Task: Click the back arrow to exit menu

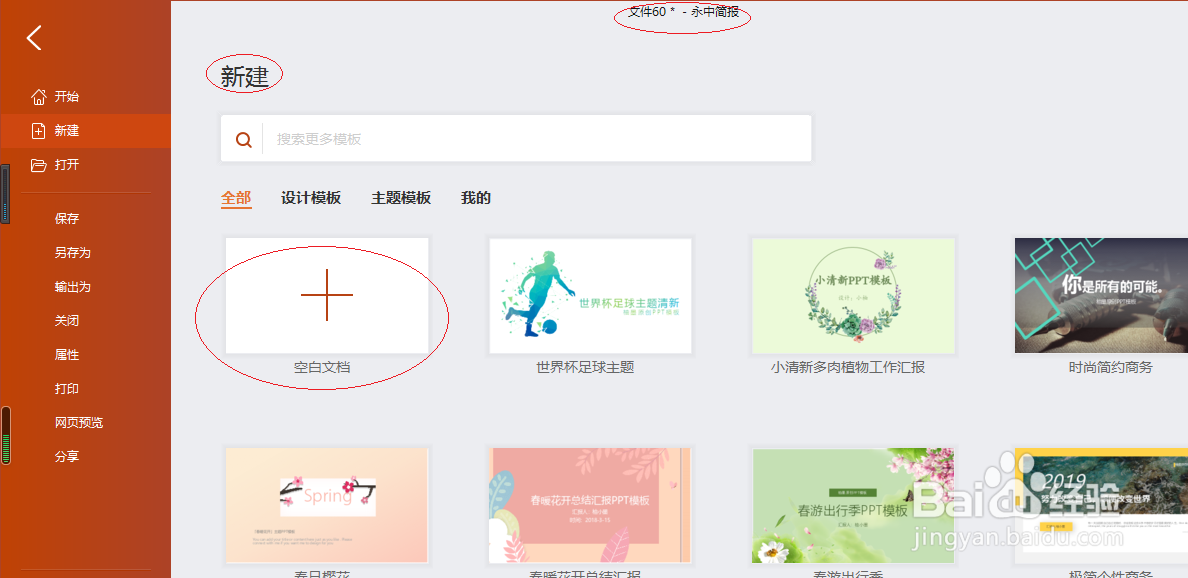Action: coord(33,37)
